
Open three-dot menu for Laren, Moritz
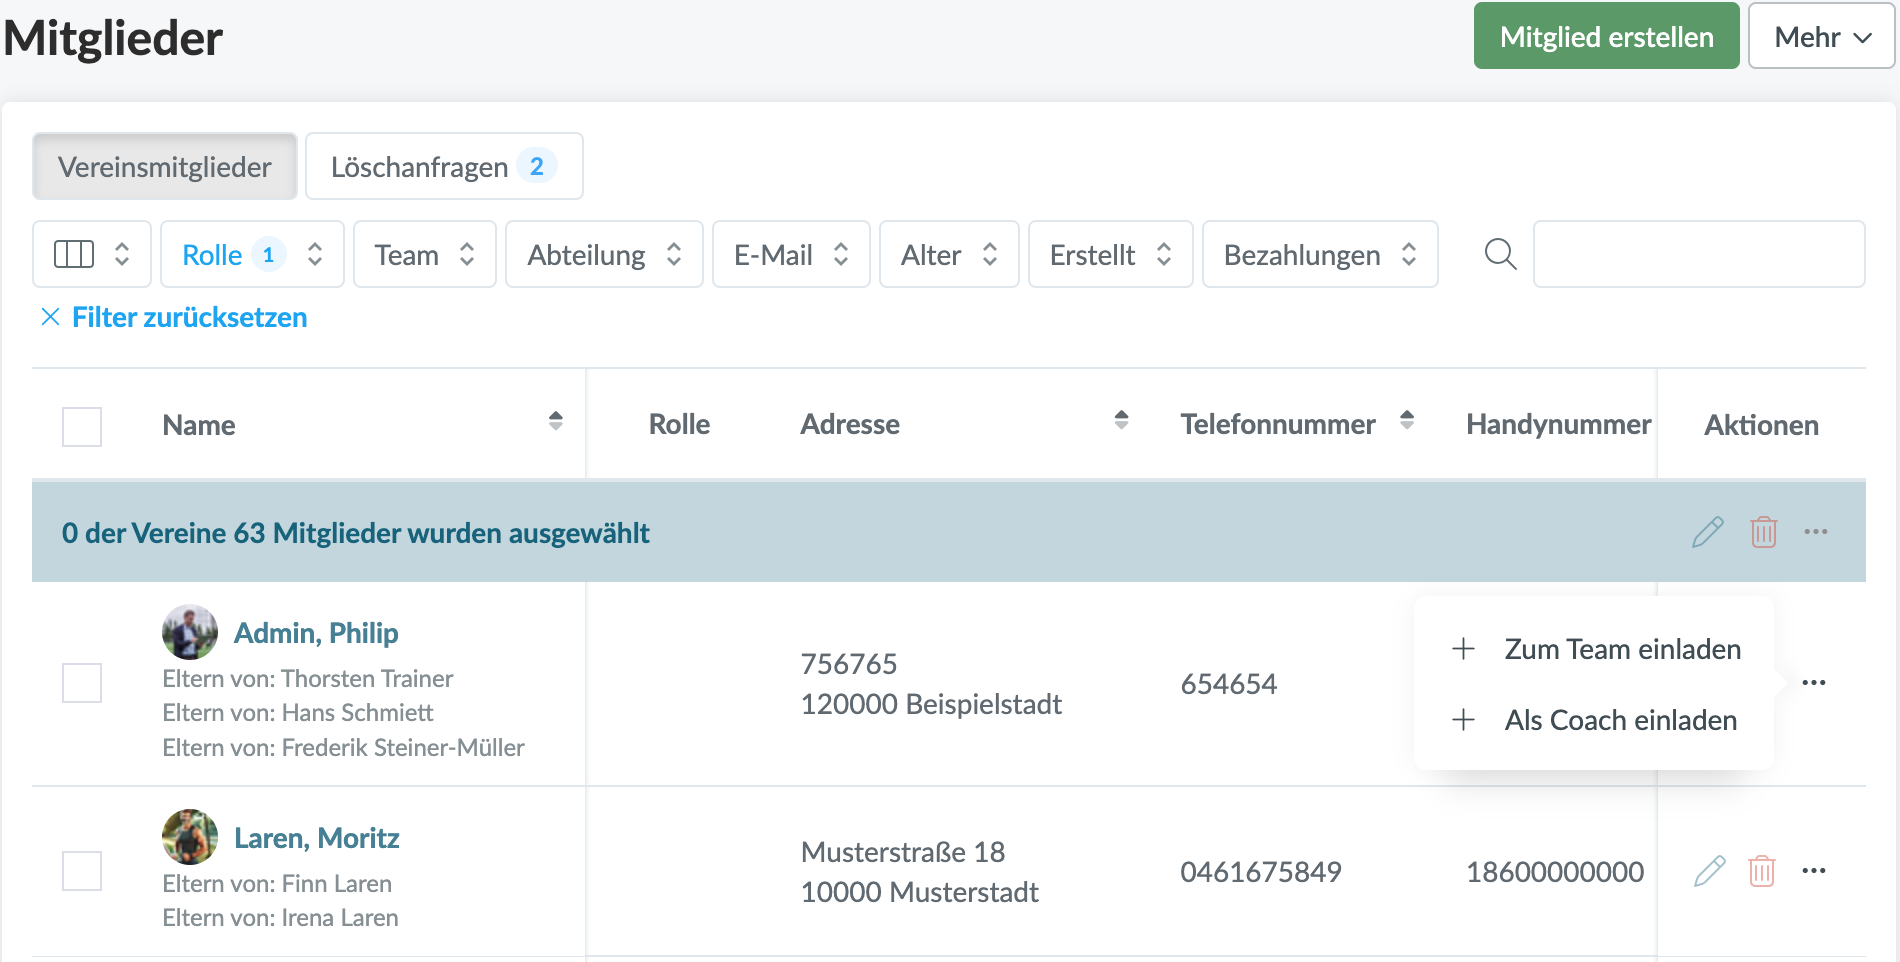click(1813, 871)
